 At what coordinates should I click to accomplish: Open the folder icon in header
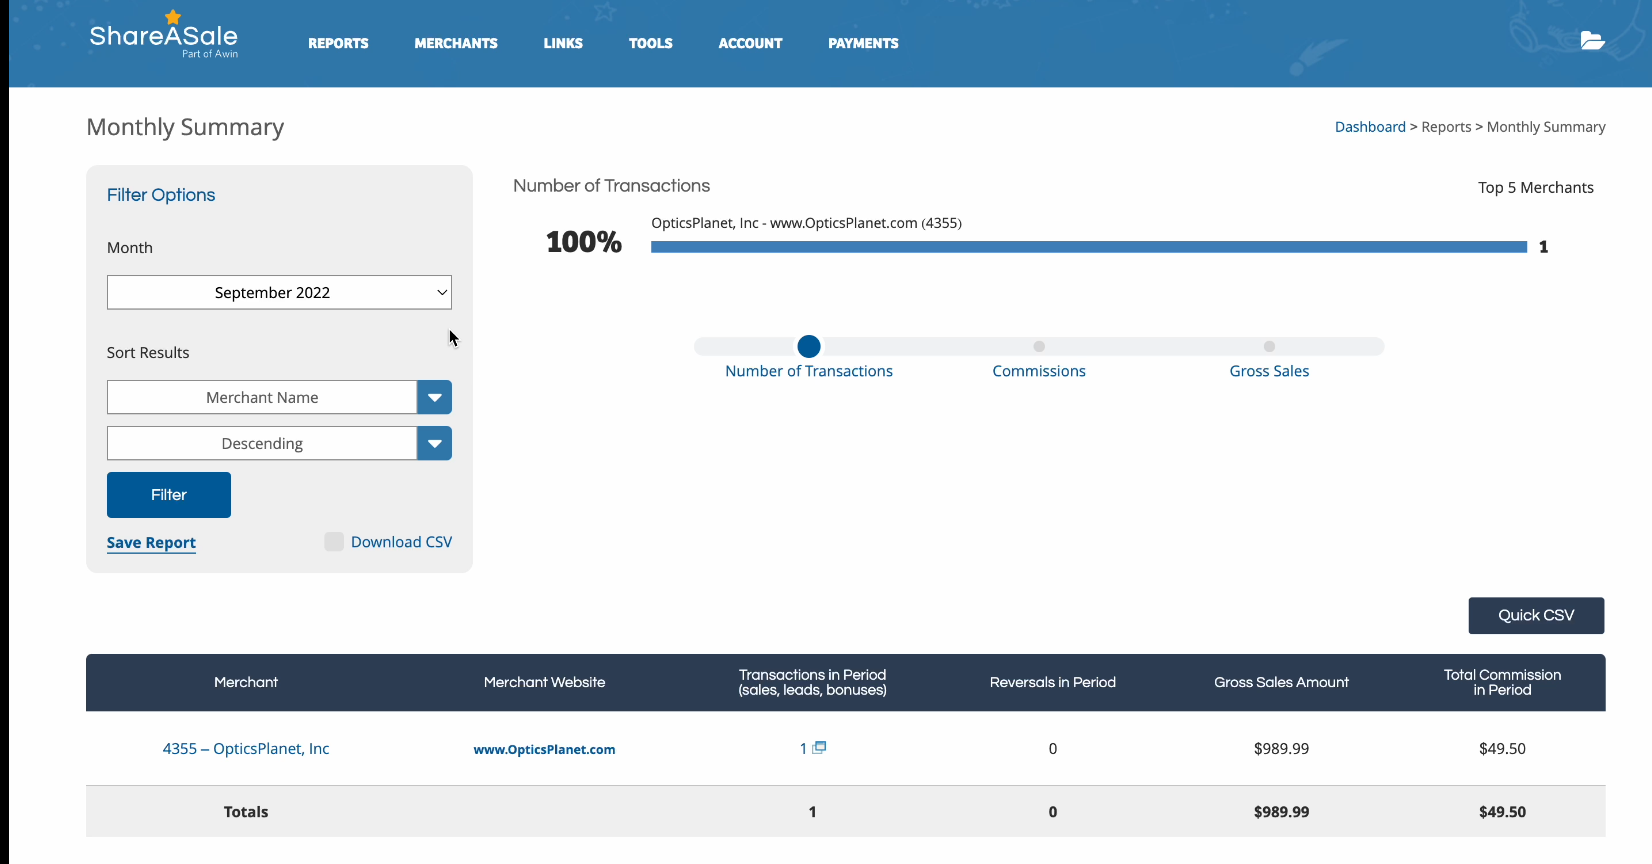(1592, 40)
